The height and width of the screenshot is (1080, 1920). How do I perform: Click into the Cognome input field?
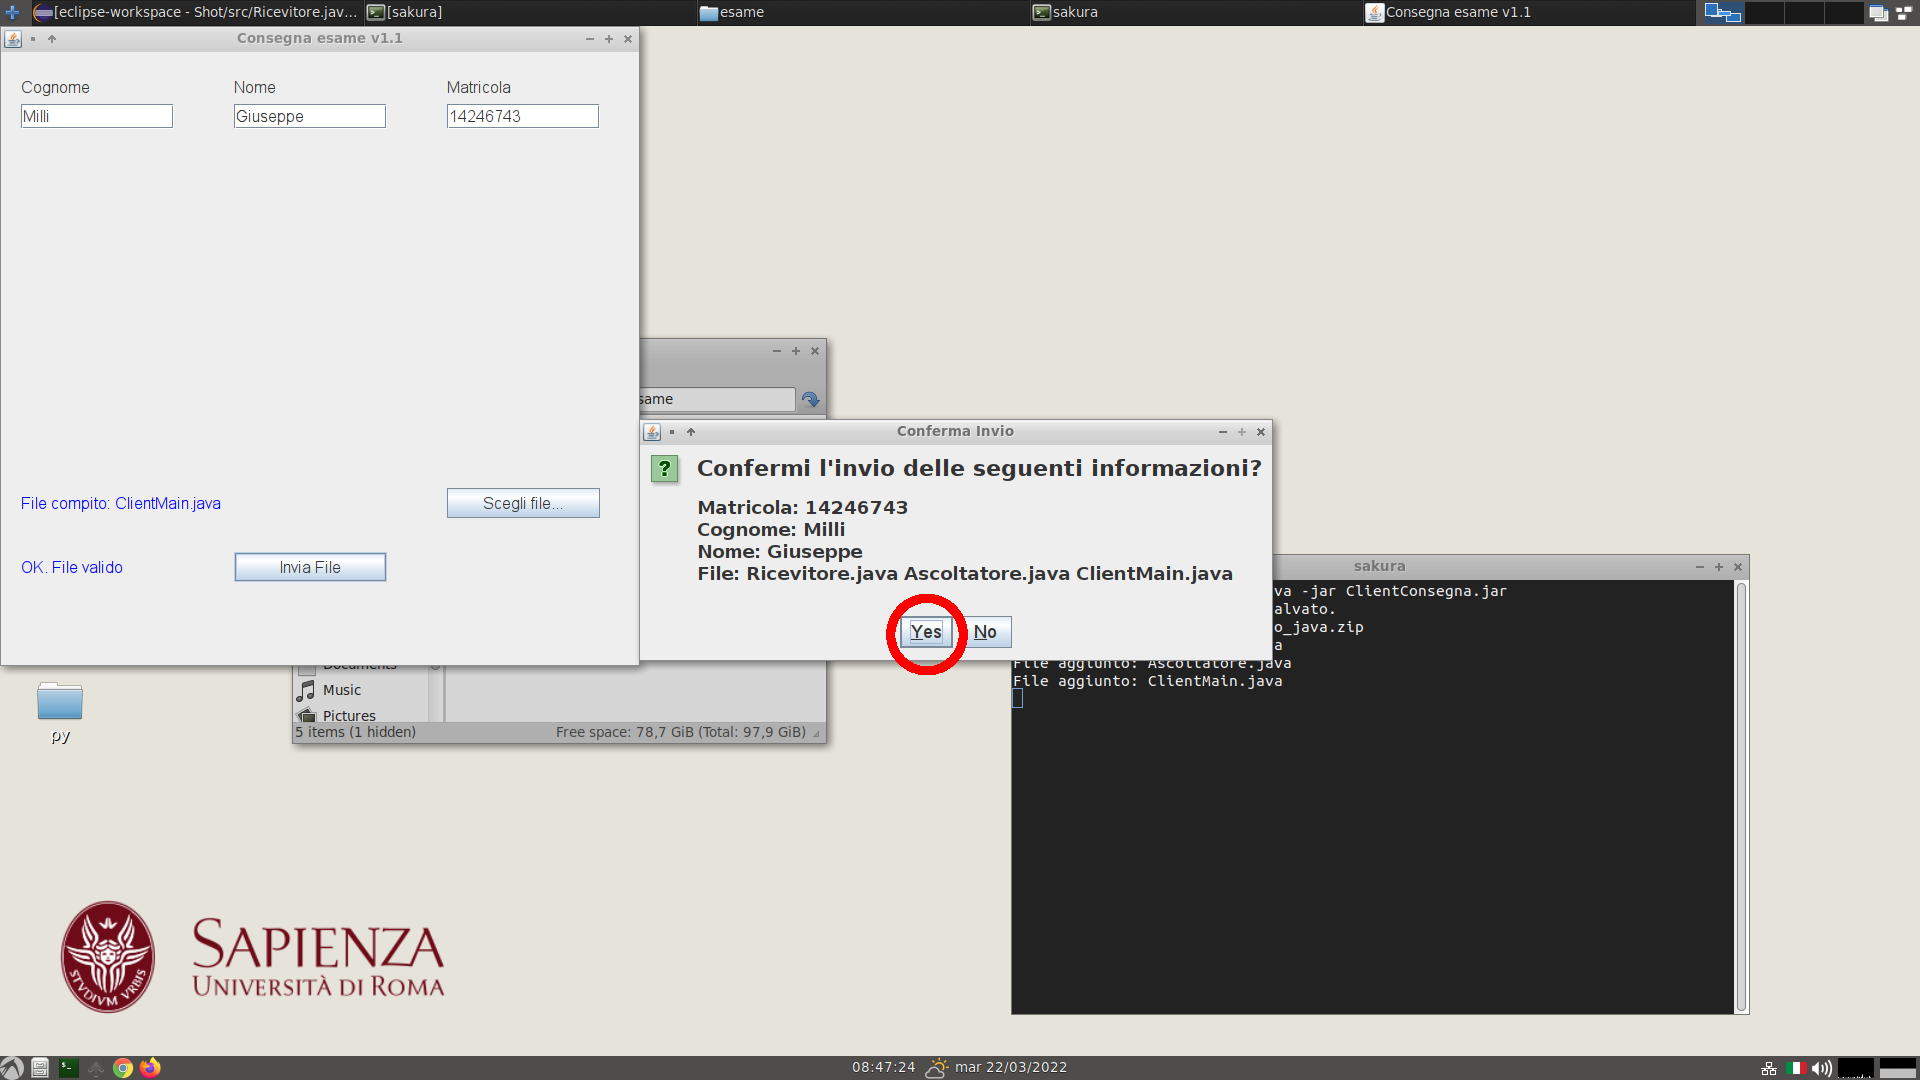pos(96,116)
